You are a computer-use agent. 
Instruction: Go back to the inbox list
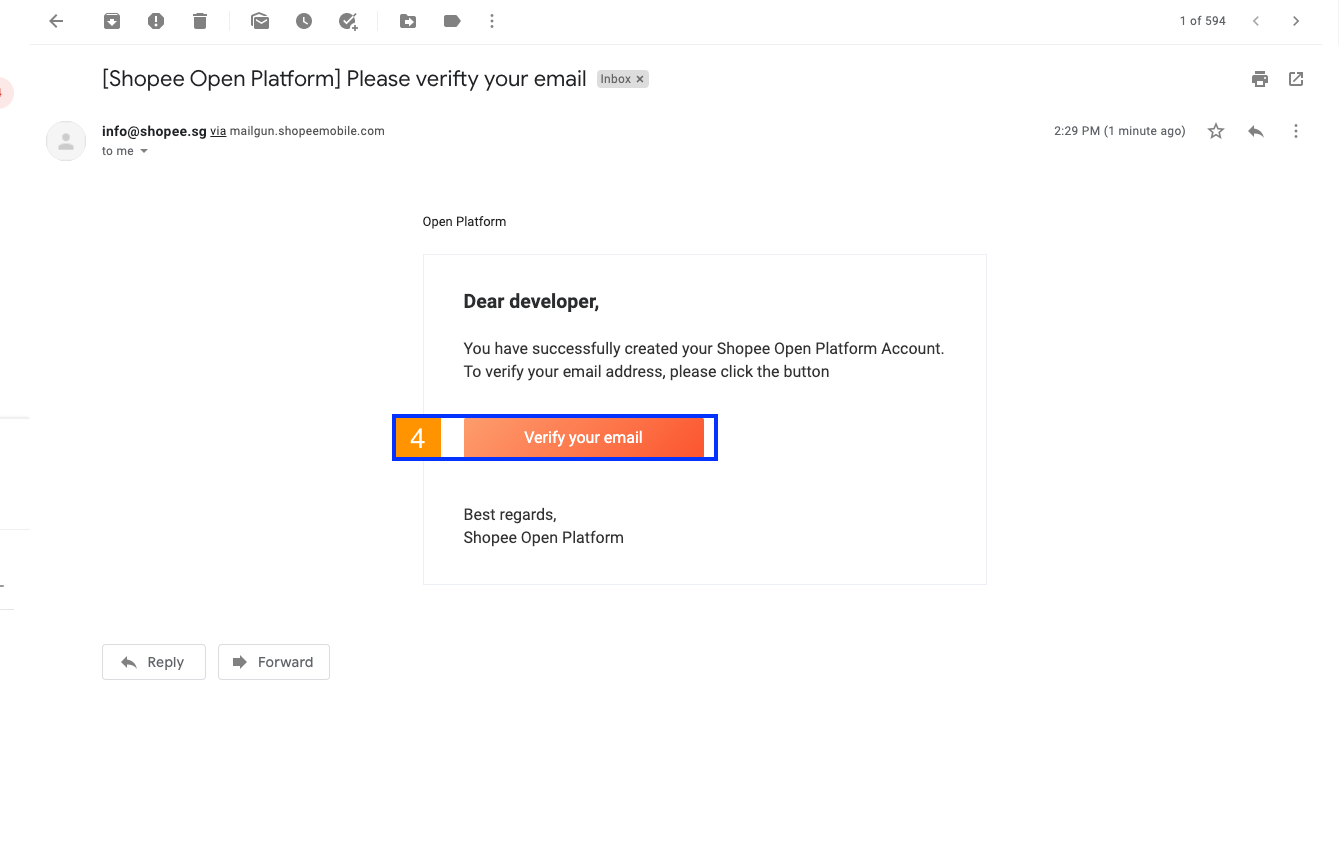[56, 21]
